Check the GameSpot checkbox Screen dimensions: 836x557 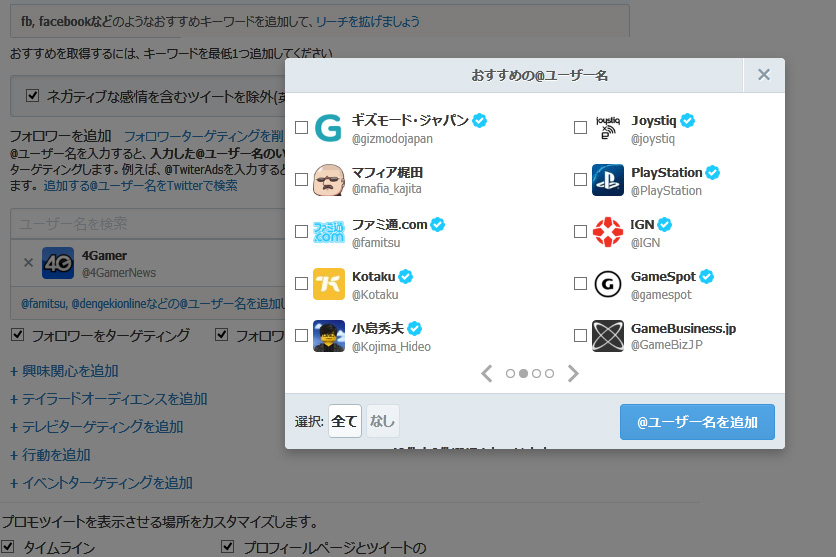tap(580, 283)
